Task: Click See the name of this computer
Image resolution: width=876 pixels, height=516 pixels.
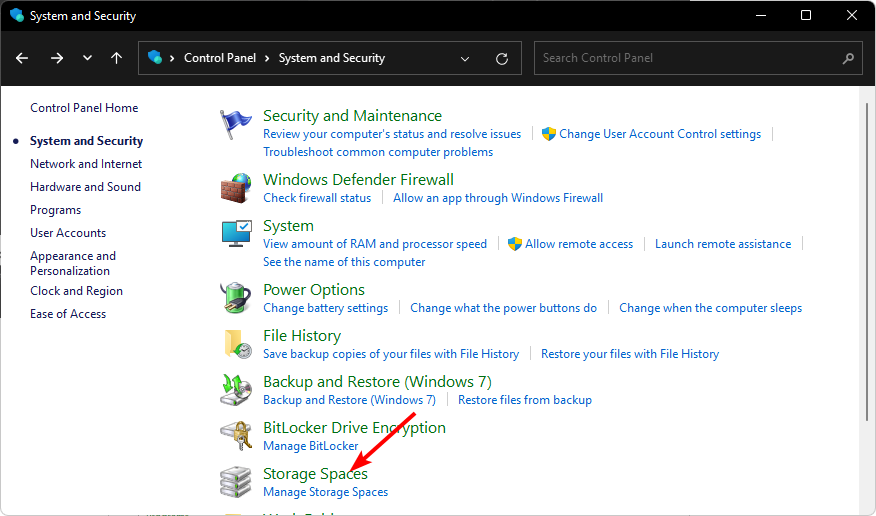Action: (344, 262)
